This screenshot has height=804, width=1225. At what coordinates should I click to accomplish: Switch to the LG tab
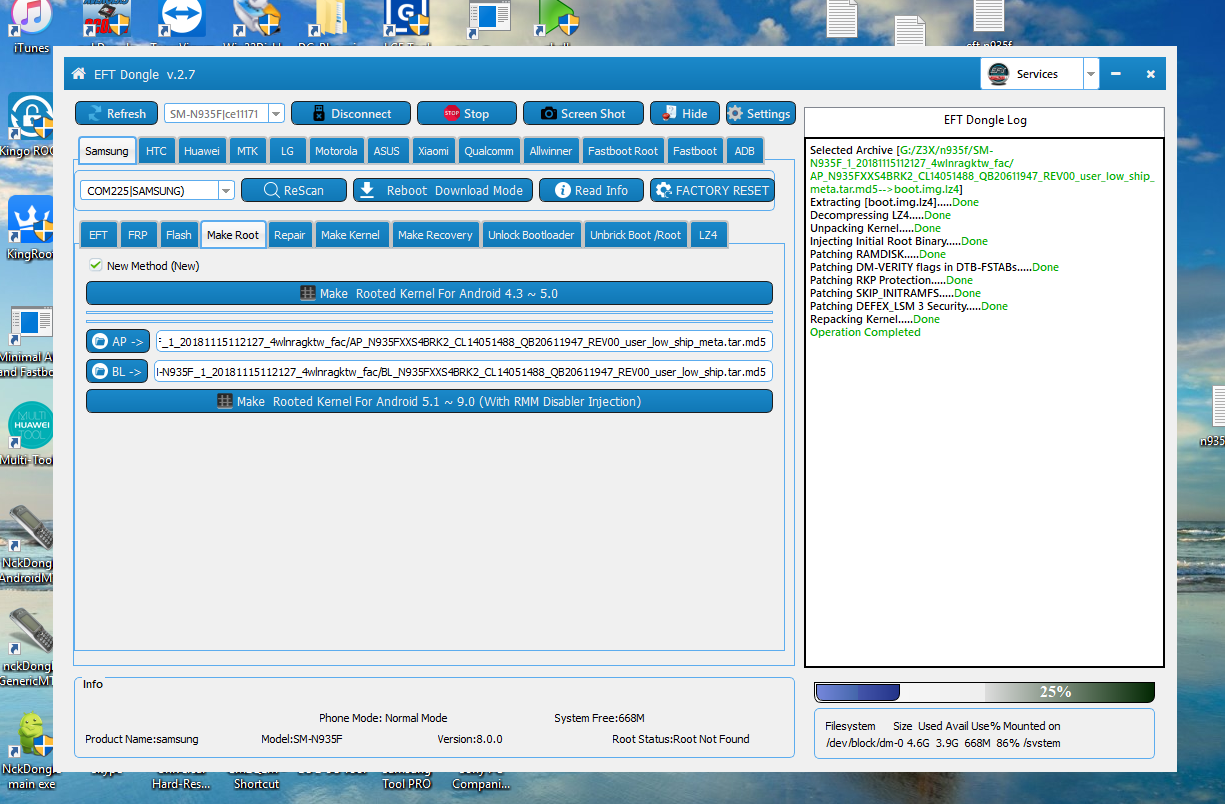tap(287, 151)
